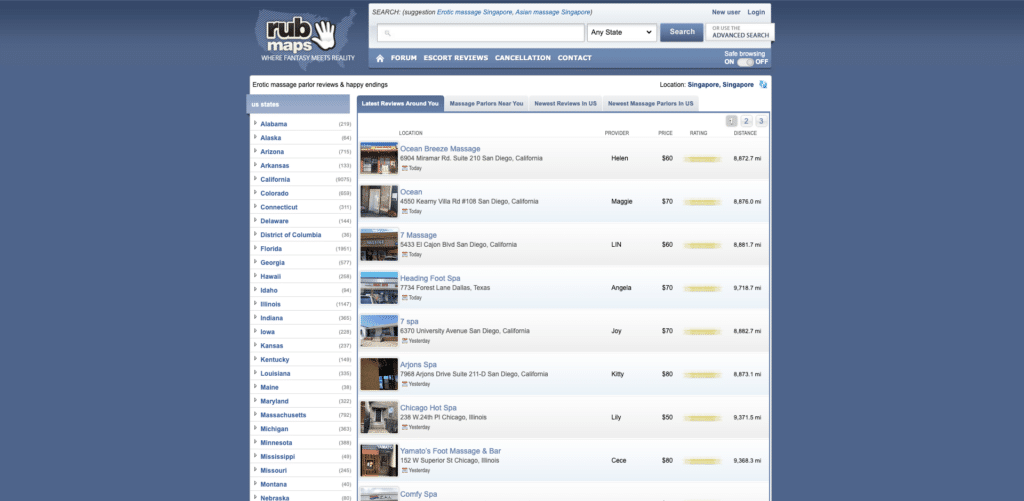Screen dimensions: 1024x501
Task: Click the calendar icon in the Chicago Hot Spa row
Action: pos(404,427)
